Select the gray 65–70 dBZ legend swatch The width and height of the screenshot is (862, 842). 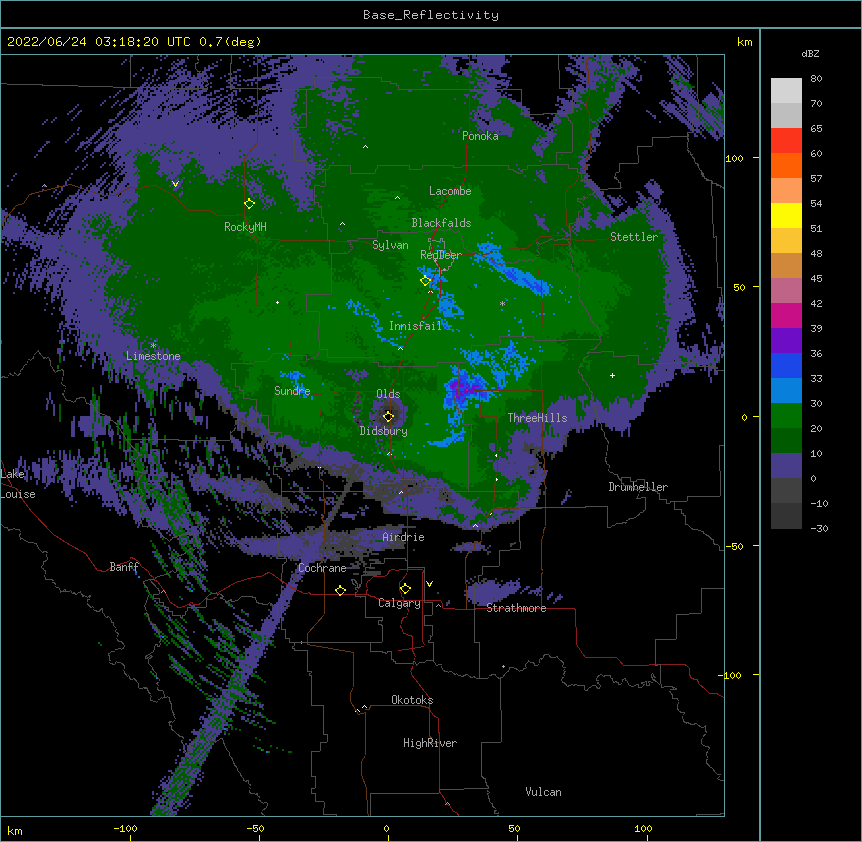tap(786, 115)
